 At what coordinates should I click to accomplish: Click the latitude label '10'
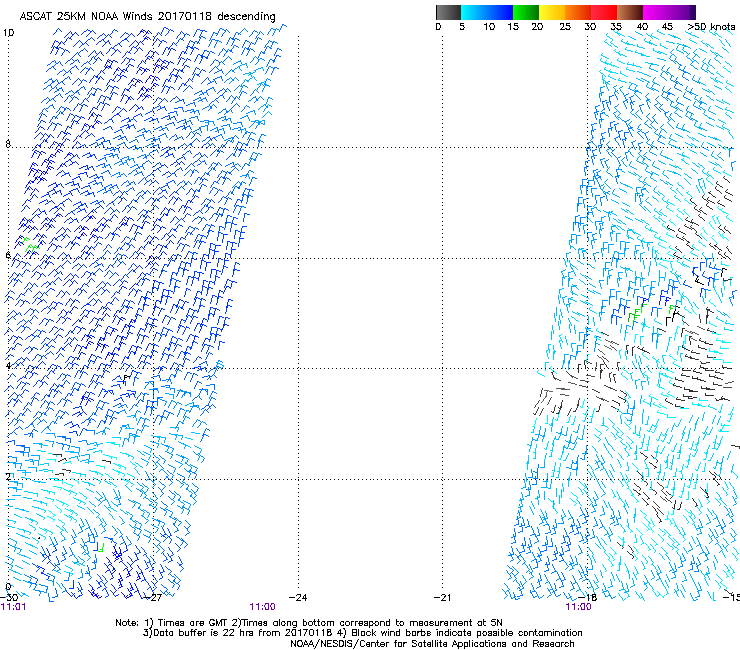click(8, 33)
